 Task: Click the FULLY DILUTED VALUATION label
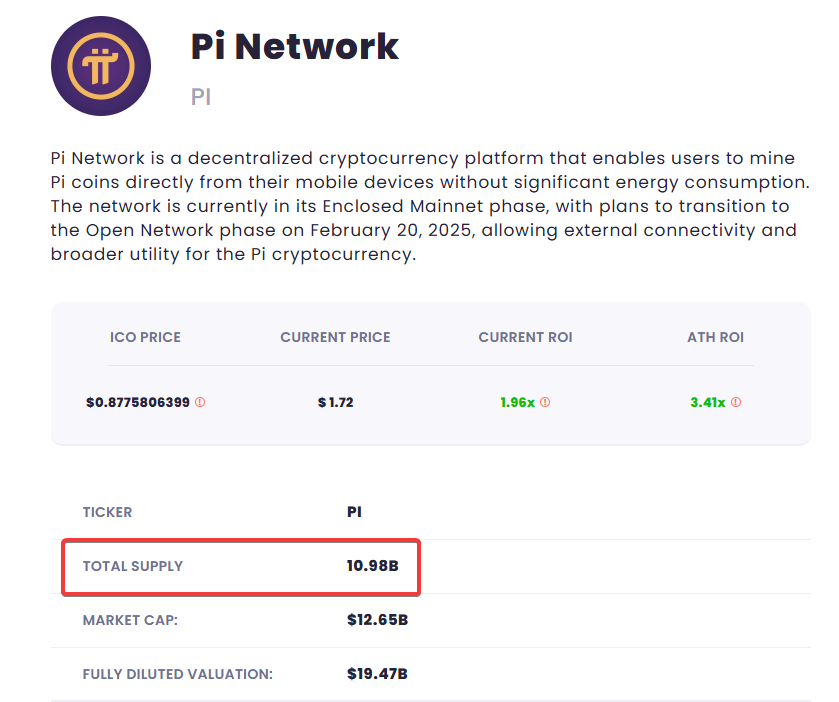178,674
